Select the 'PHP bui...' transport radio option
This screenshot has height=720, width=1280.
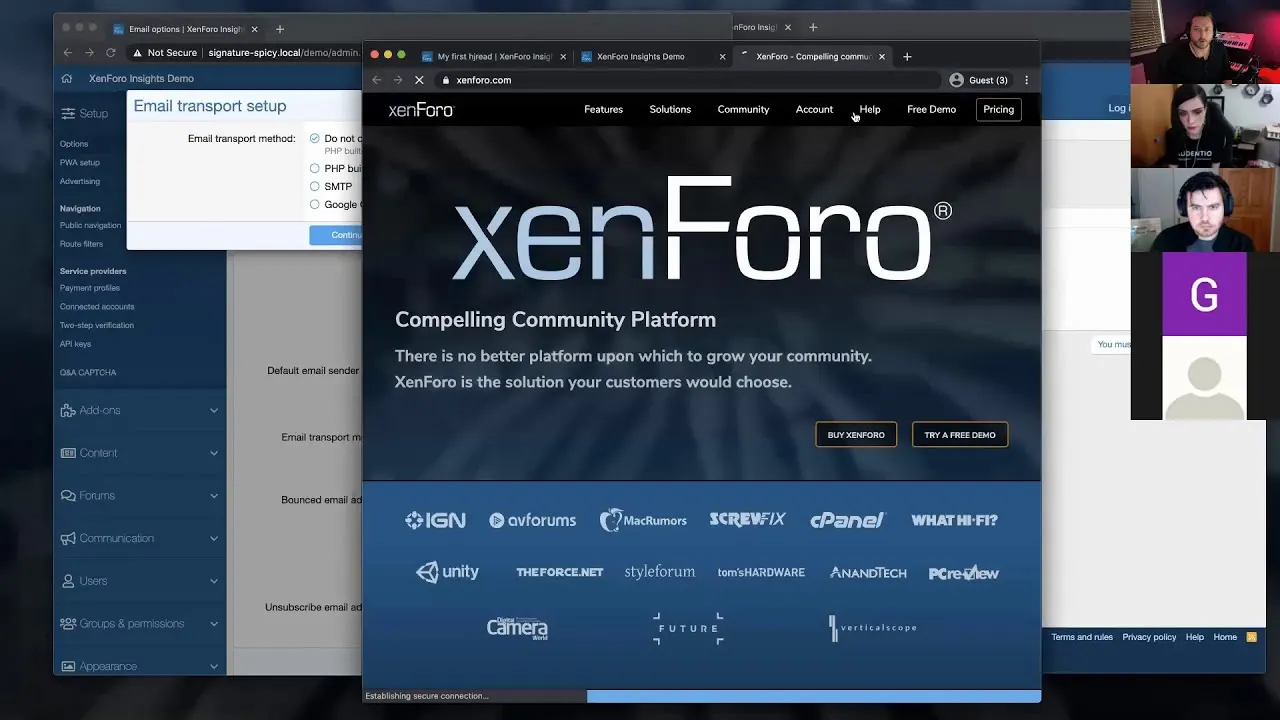click(315, 169)
